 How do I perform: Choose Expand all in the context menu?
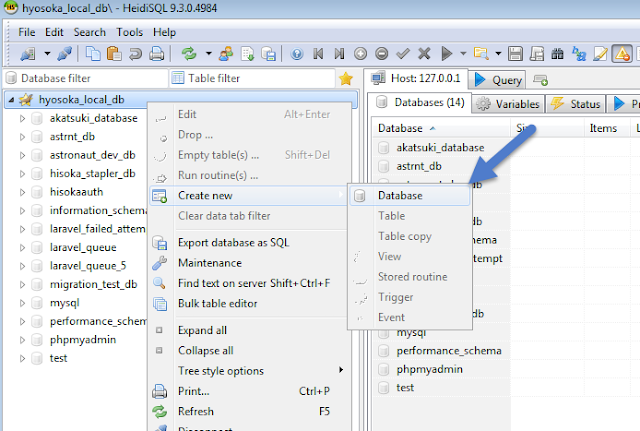[249, 330]
